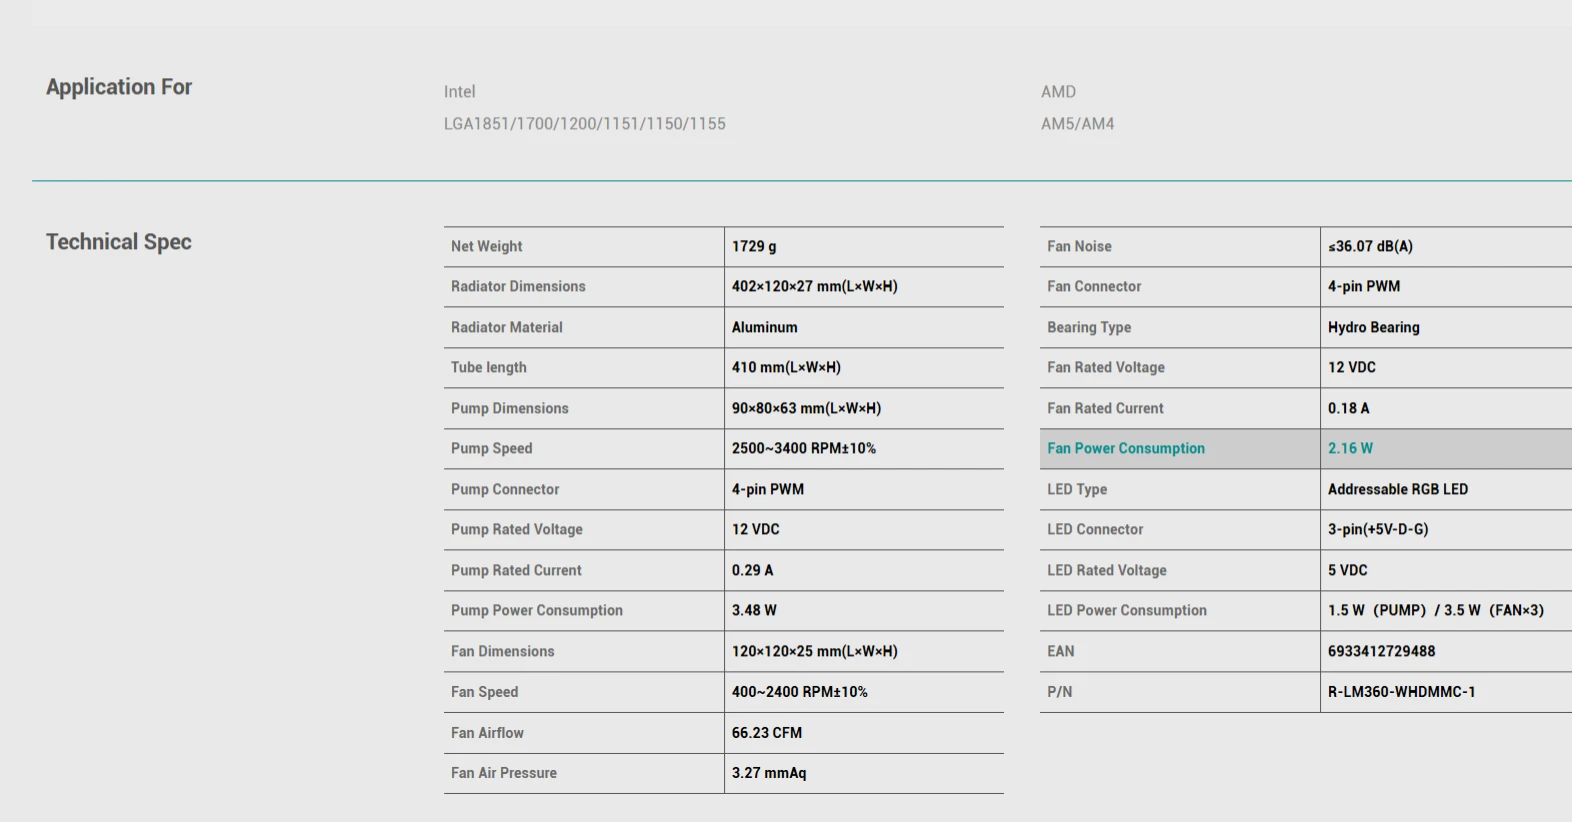Screen dimensions: 1572x822
Task: Click the 'Application For' heading
Action: click(x=119, y=87)
